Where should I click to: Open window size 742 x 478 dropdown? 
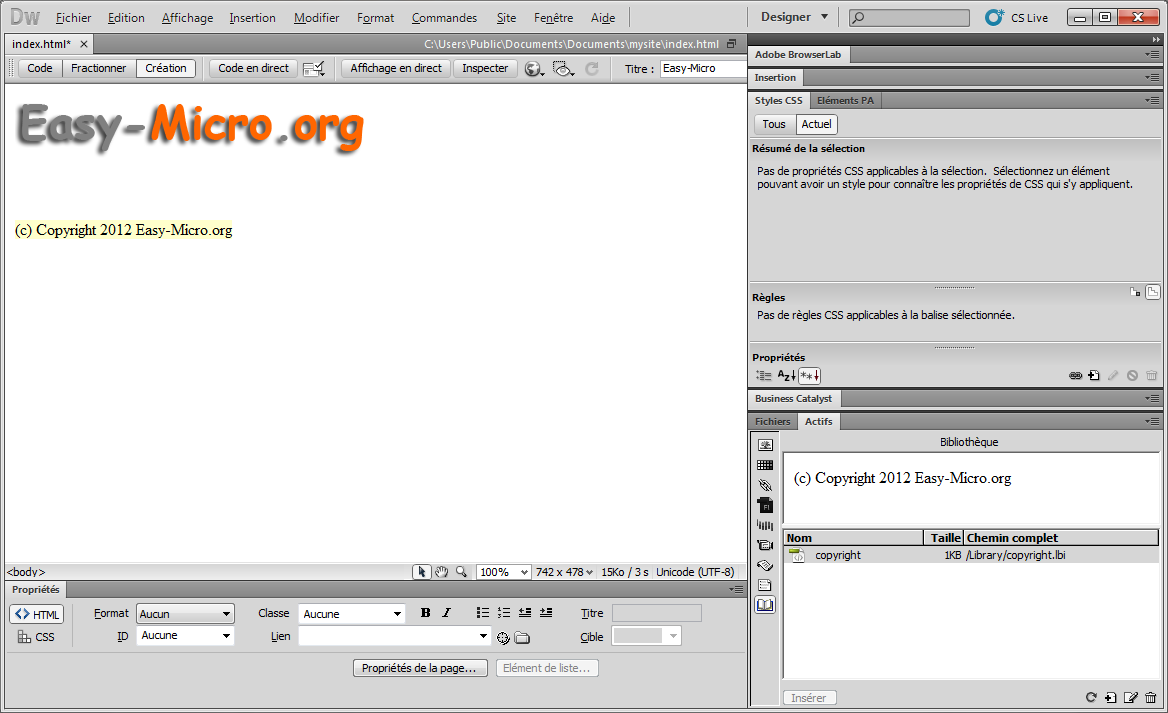click(564, 572)
